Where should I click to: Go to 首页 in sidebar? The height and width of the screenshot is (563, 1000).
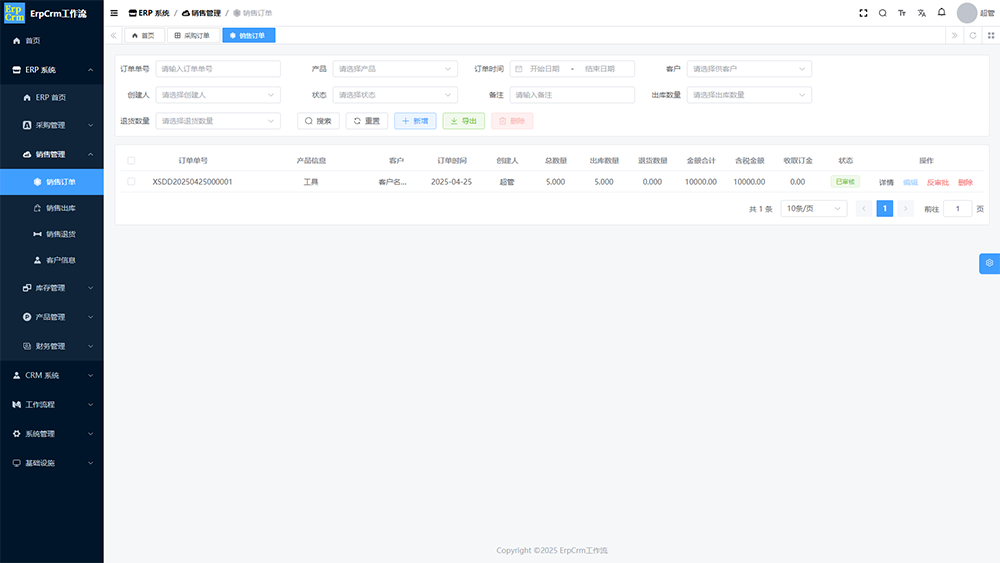[52, 40]
